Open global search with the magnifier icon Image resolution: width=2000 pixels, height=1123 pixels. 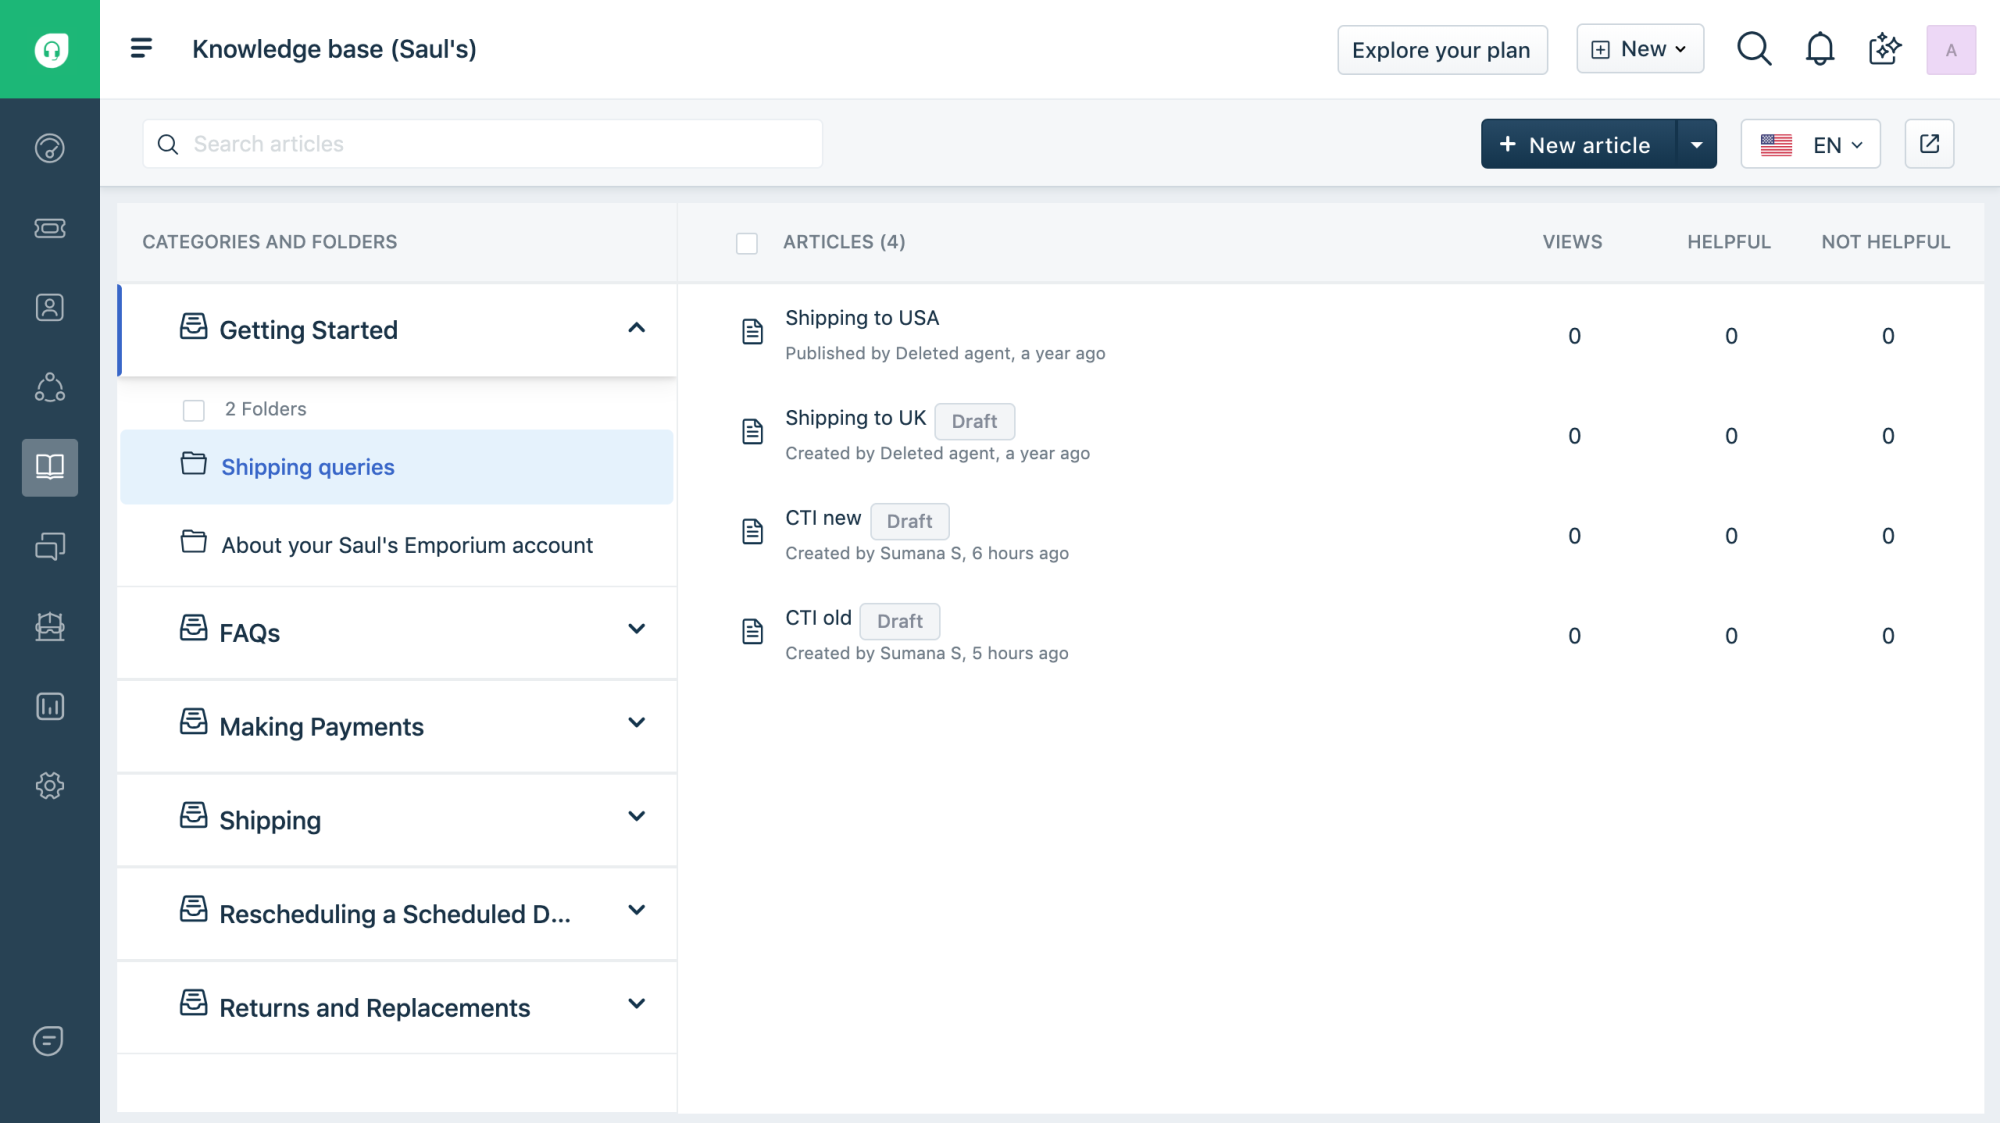coord(1754,48)
